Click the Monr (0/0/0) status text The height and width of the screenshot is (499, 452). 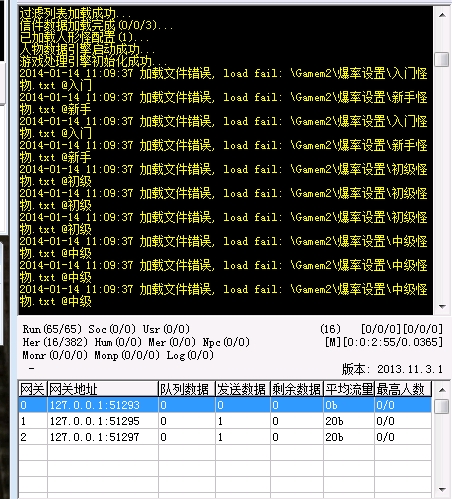coord(55,355)
